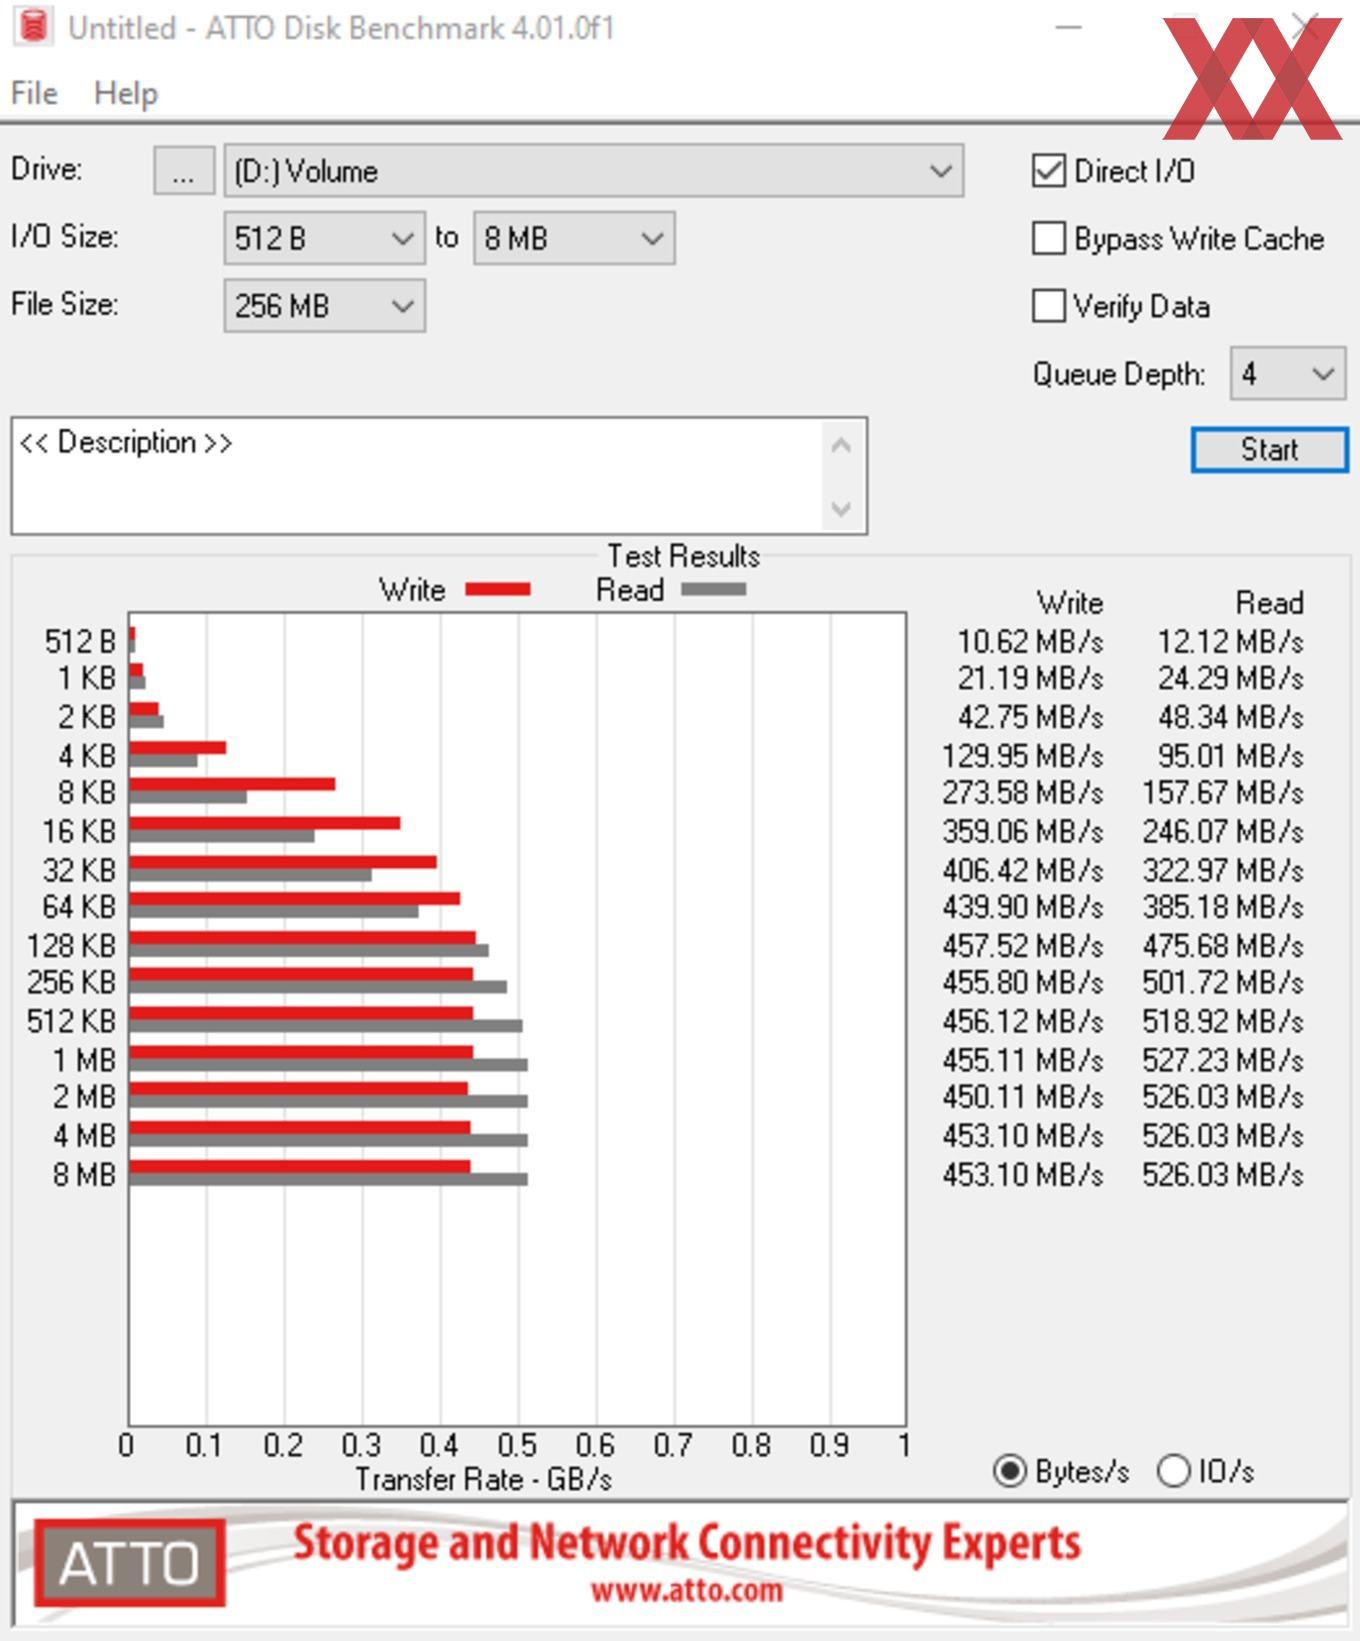
Task: Open the 512 B minimum I/O size dropdown
Action: [x=325, y=238]
